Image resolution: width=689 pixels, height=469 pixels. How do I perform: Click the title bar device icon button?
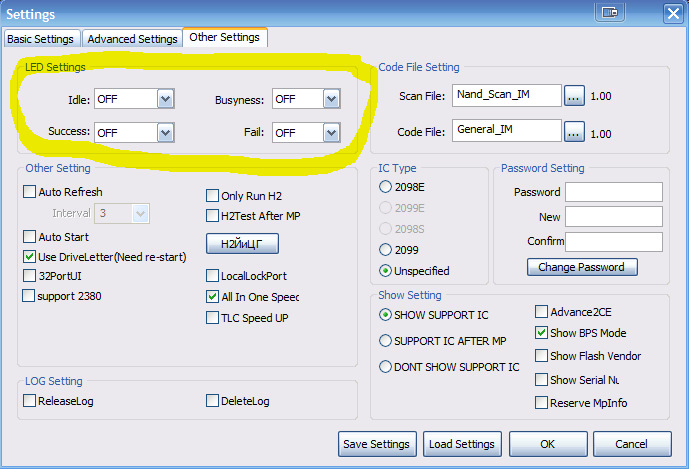coord(610,12)
